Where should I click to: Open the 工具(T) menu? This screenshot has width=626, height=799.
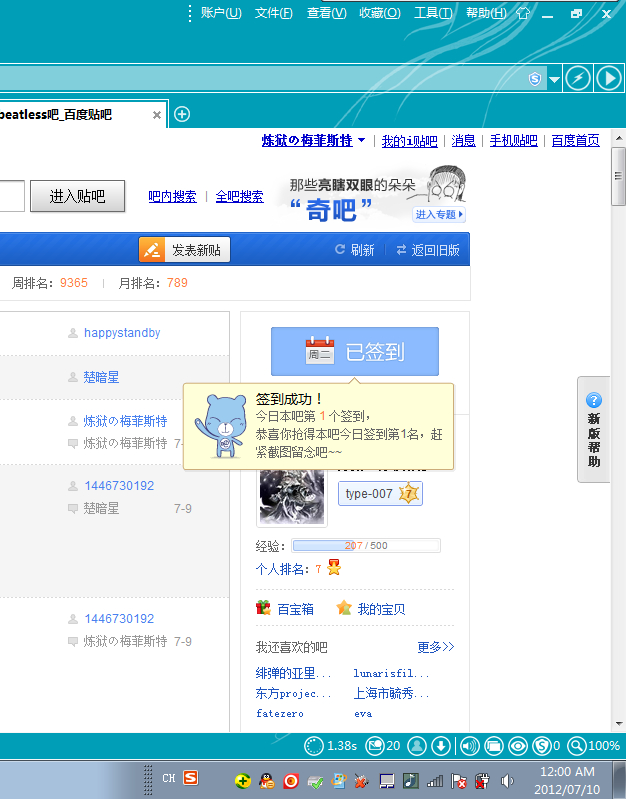[433, 13]
